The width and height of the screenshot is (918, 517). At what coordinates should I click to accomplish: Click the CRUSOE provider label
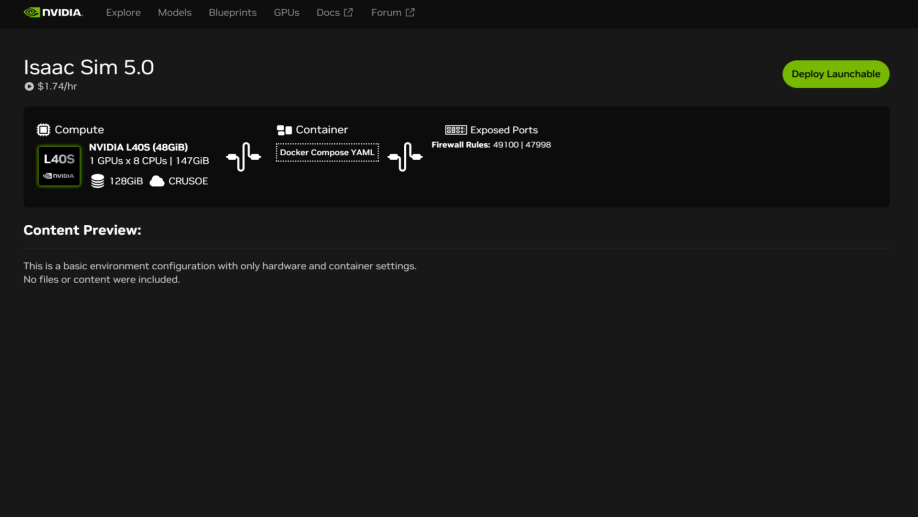click(188, 181)
